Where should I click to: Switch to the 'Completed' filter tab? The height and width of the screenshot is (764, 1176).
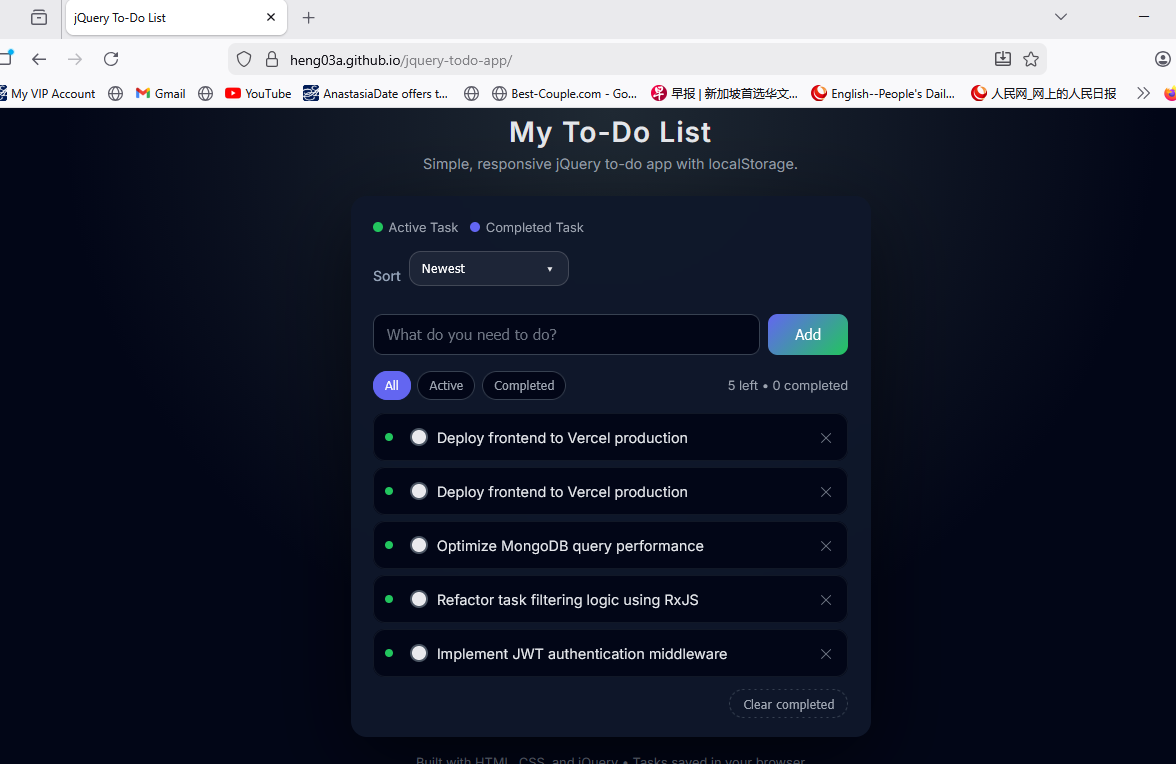tap(523, 385)
